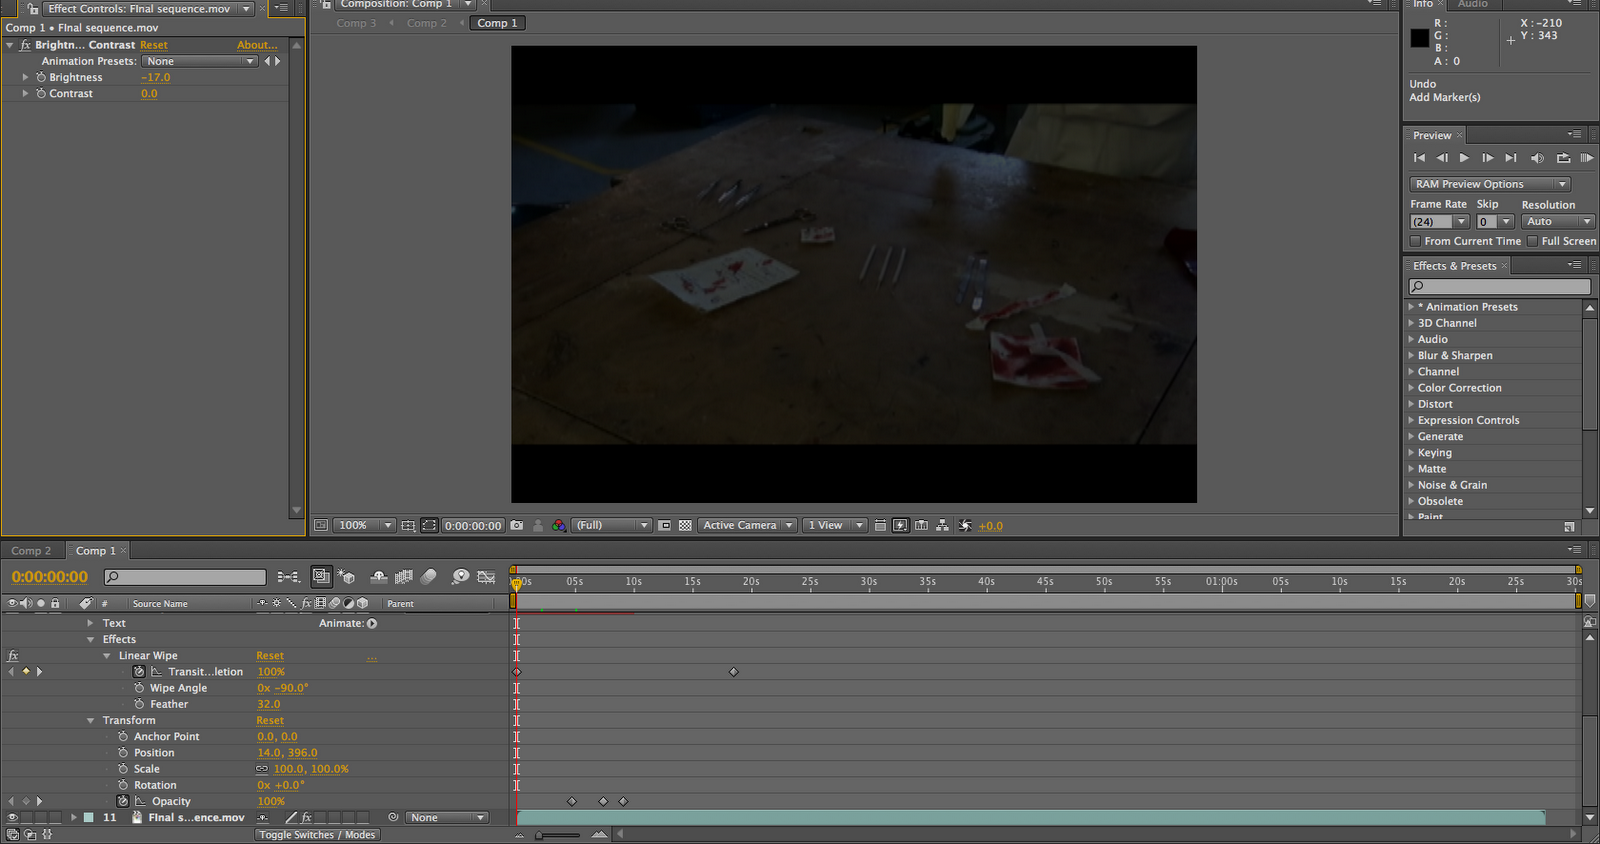Toggle Mask and Shape Path Visibility icon
This screenshot has width=1600, height=844.
pyautogui.click(x=429, y=525)
